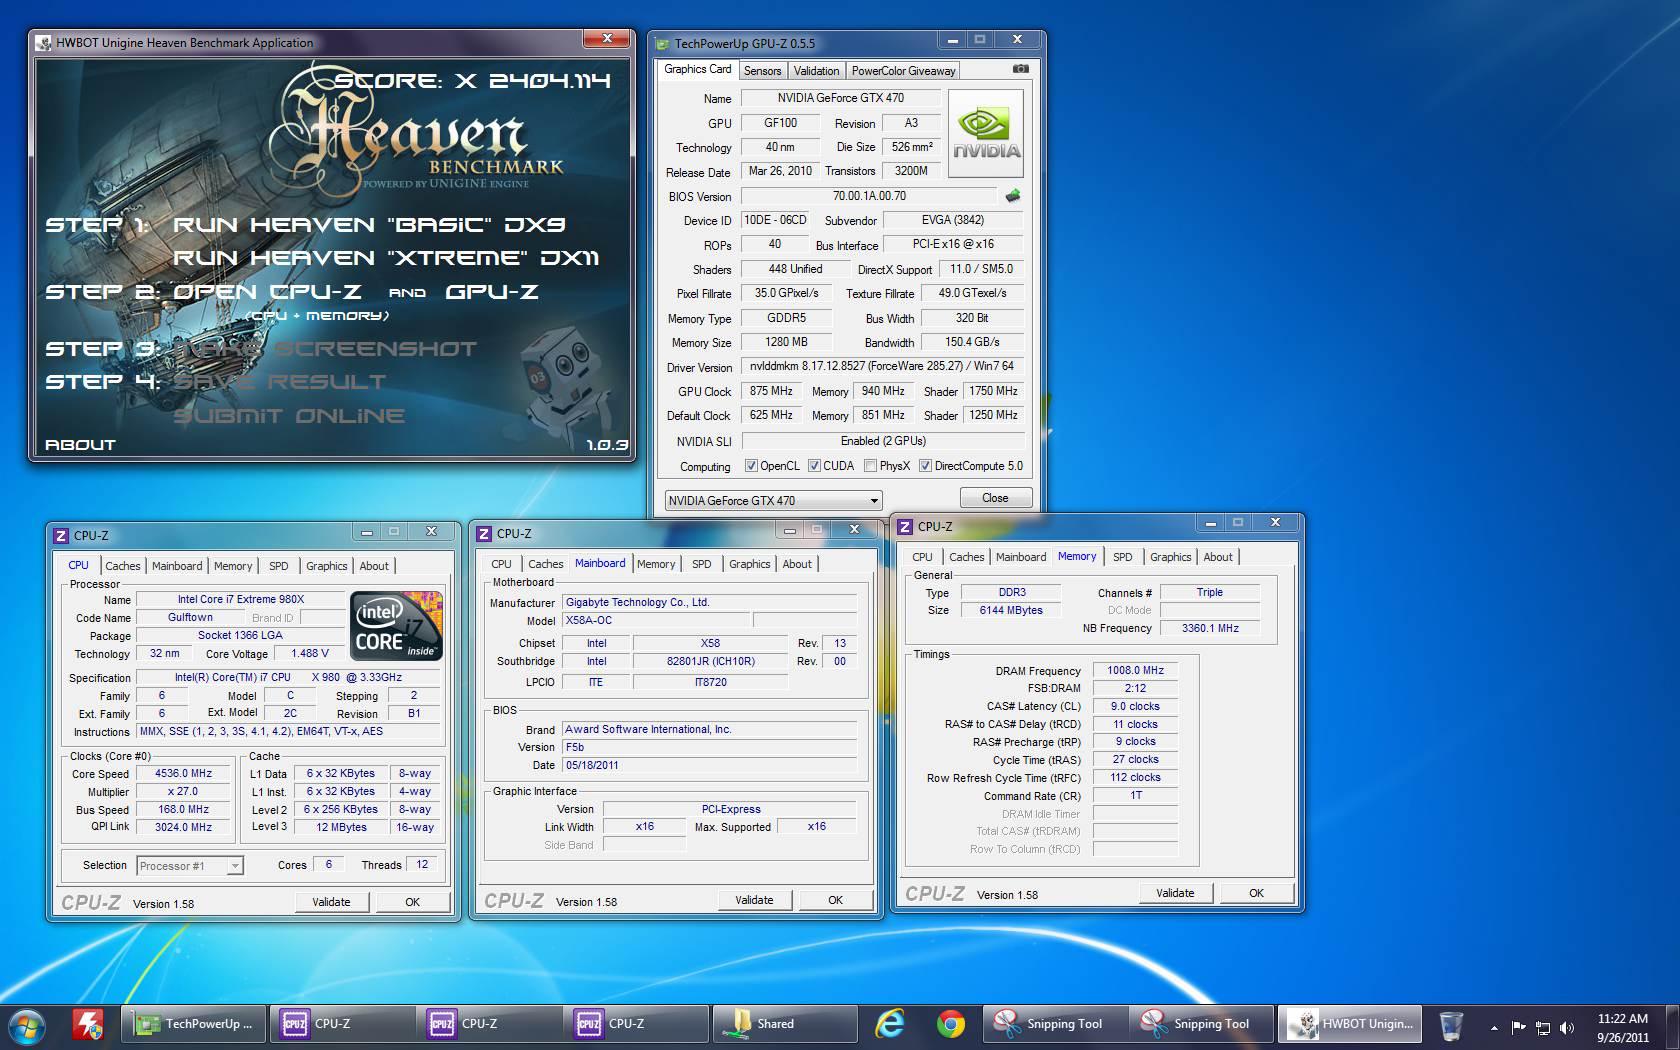Click the first CPU-Z taskbar item
This screenshot has width=1680, height=1050.
click(342, 1024)
